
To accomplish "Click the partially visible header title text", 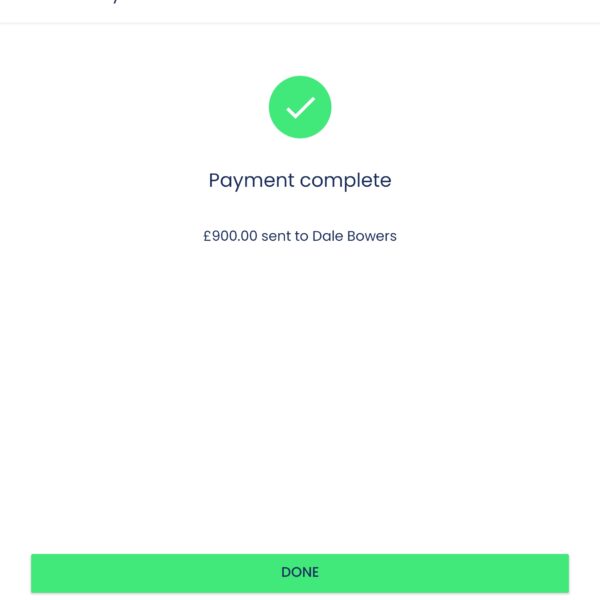I will (110, 3).
